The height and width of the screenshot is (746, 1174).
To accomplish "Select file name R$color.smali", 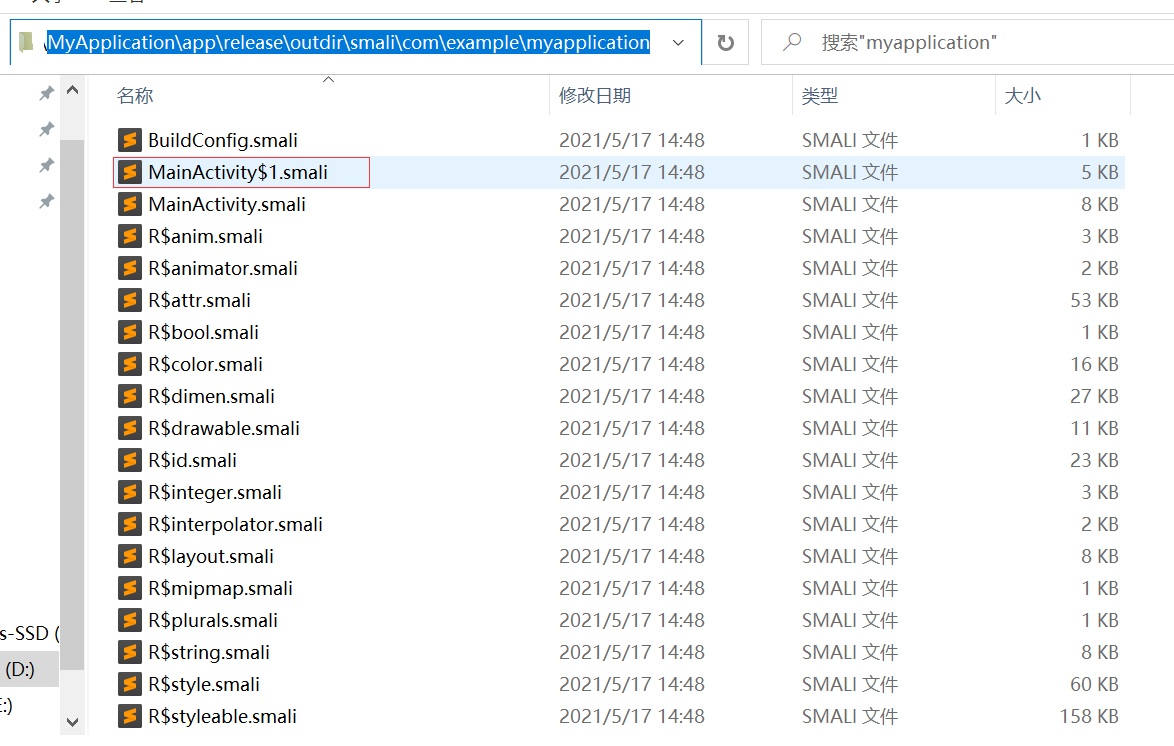I will [205, 364].
